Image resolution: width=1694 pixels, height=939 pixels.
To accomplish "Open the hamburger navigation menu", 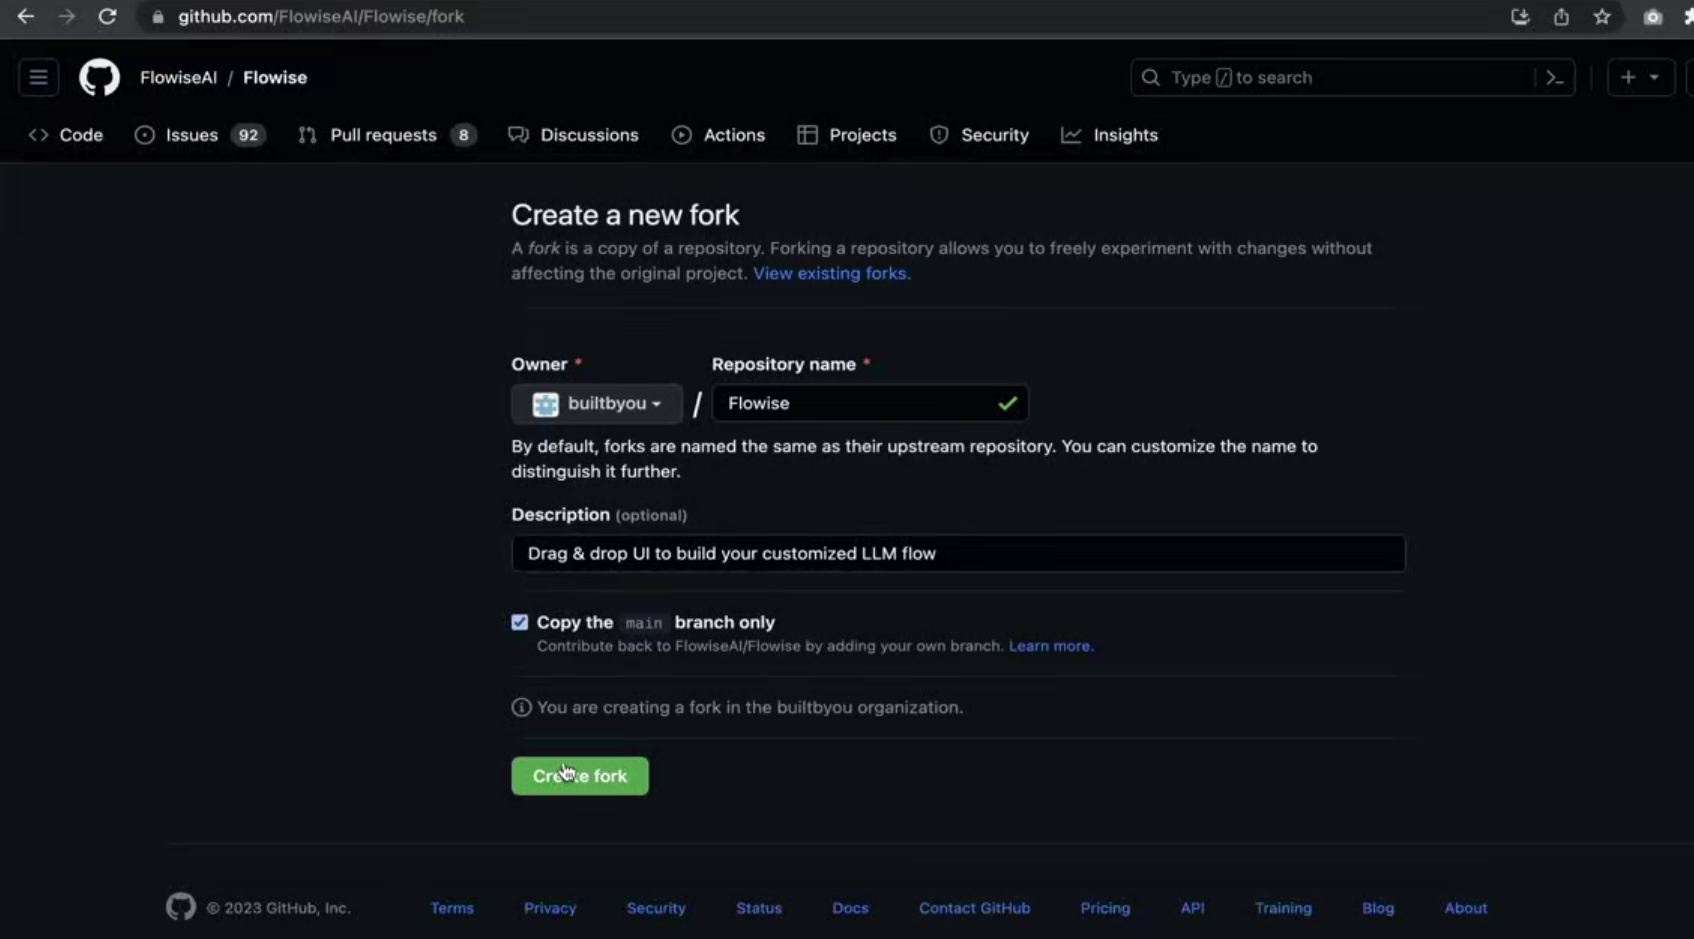I will tap(38, 77).
